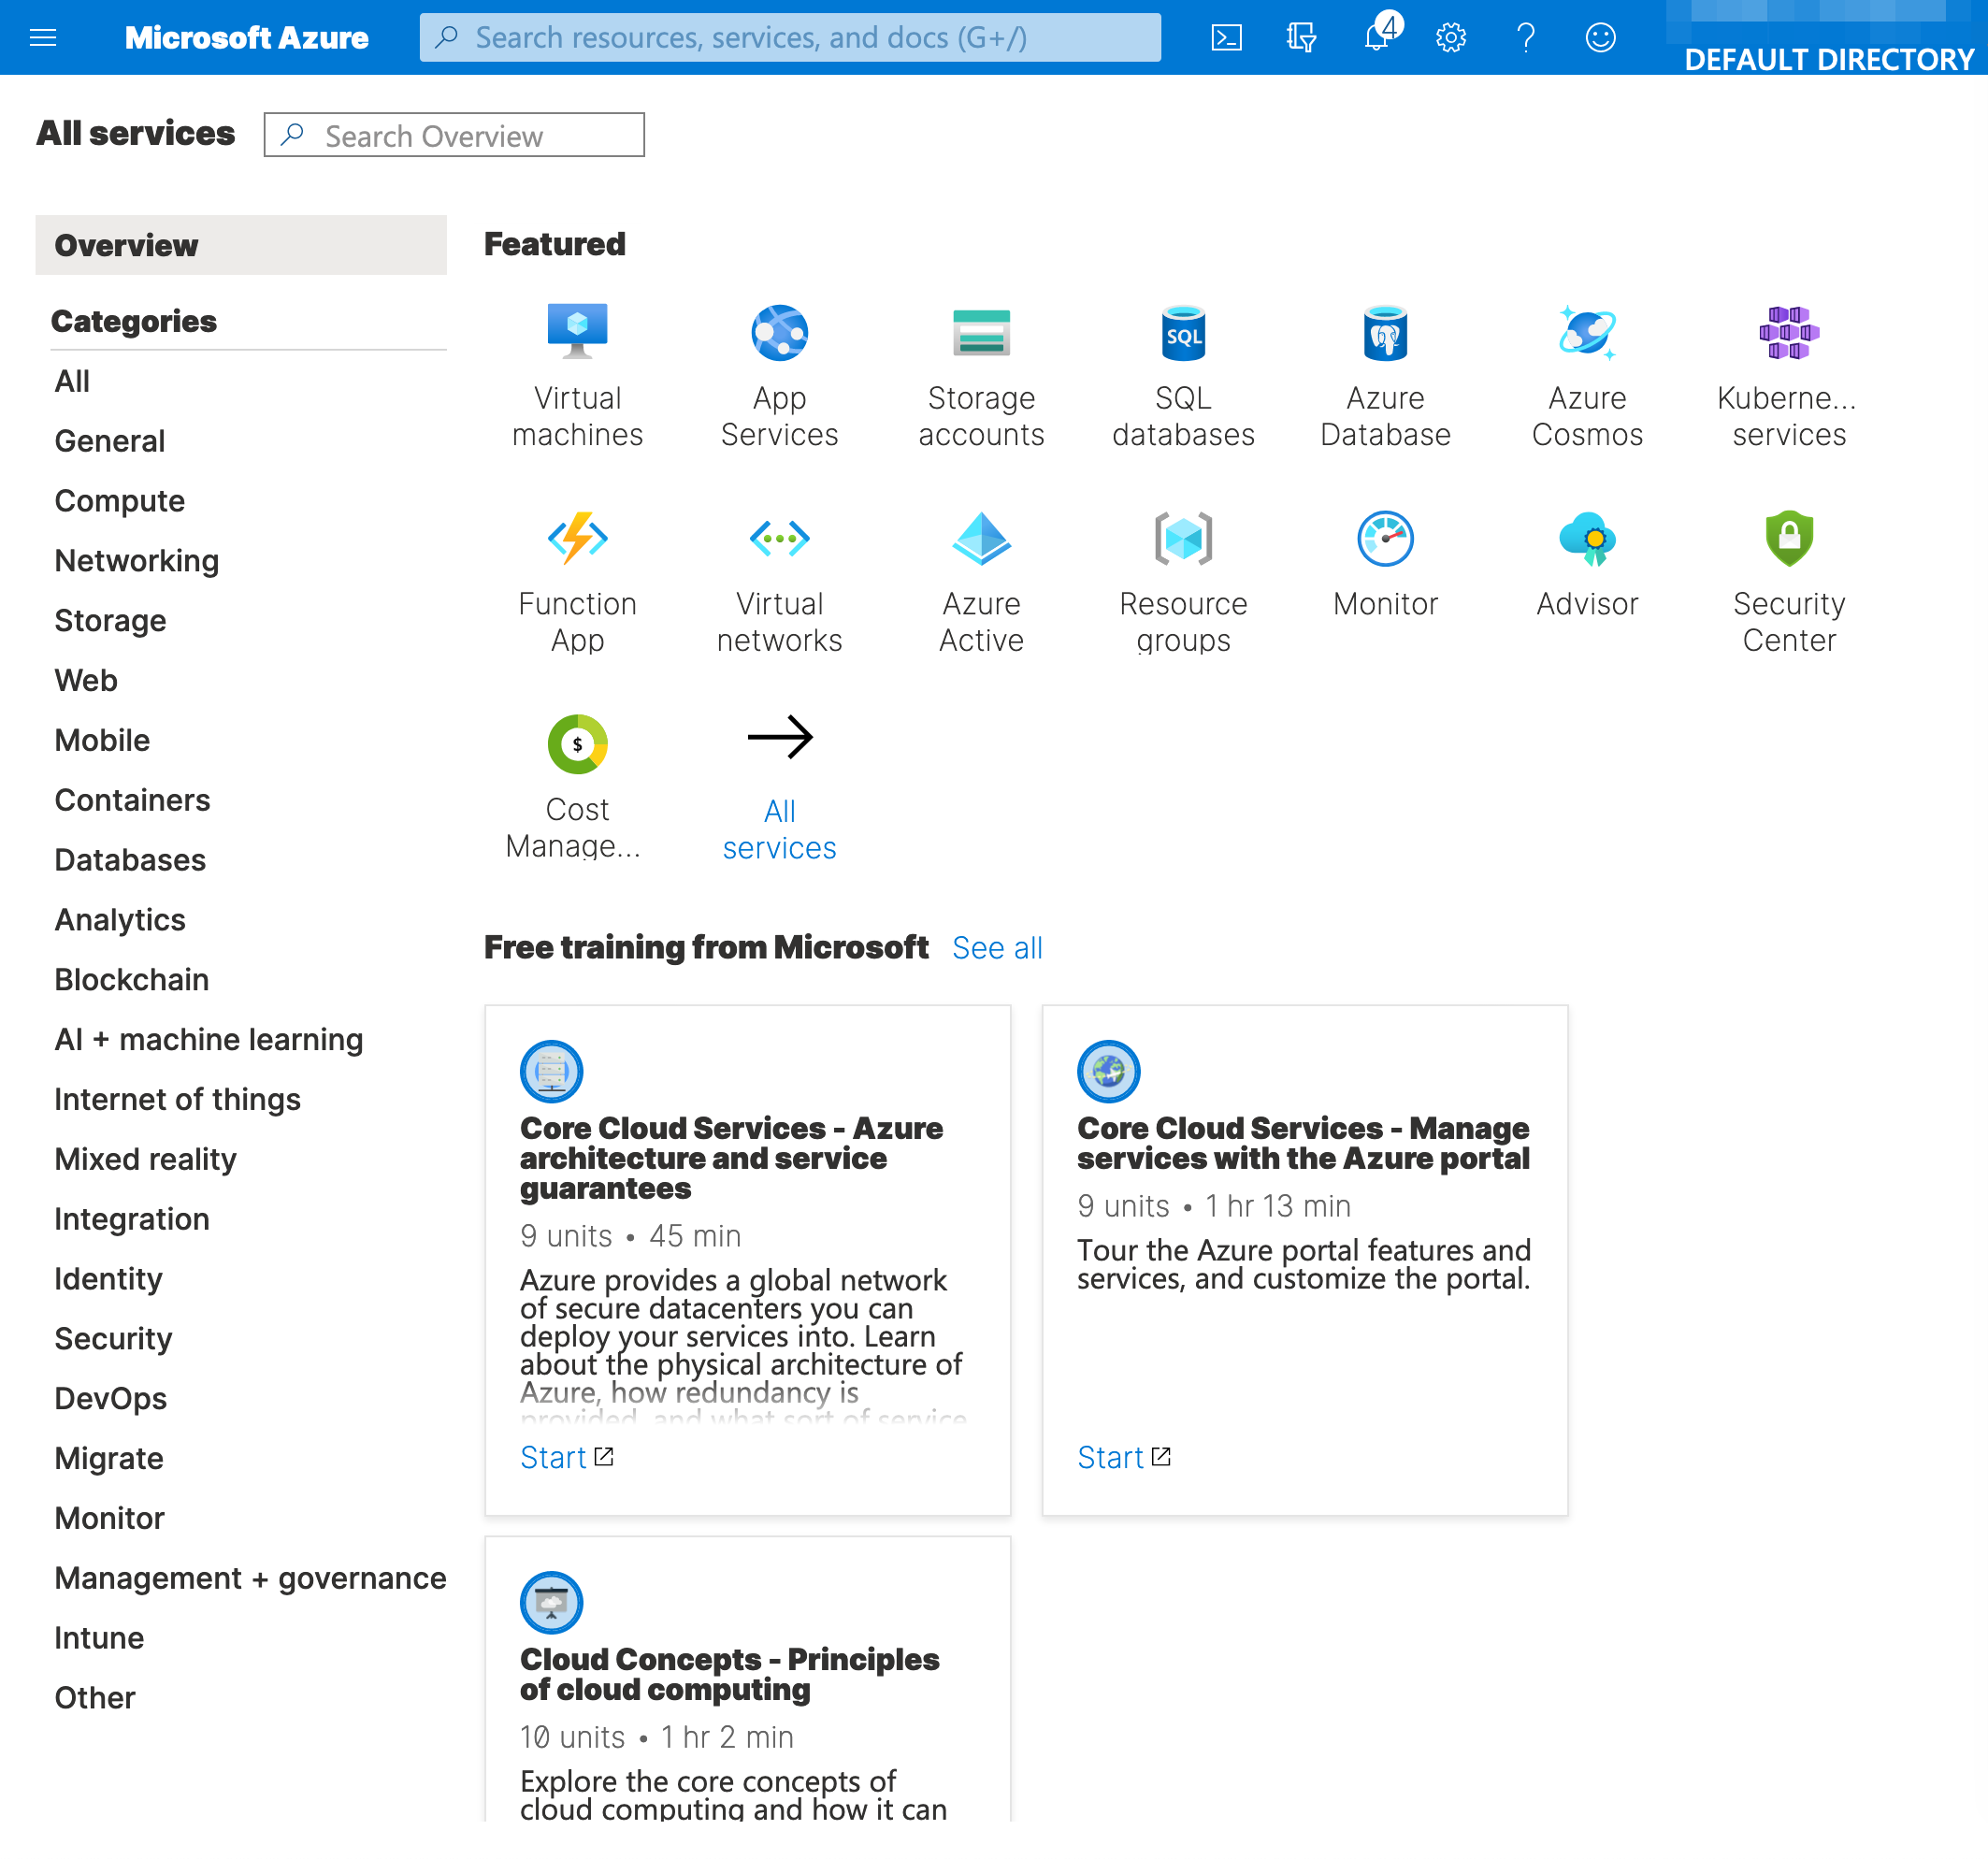
Task: Select the Blockchain category
Action: pos(132,980)
